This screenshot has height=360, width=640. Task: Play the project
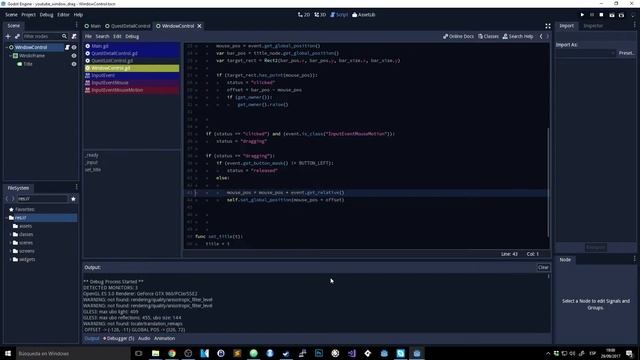click(582, 15)
